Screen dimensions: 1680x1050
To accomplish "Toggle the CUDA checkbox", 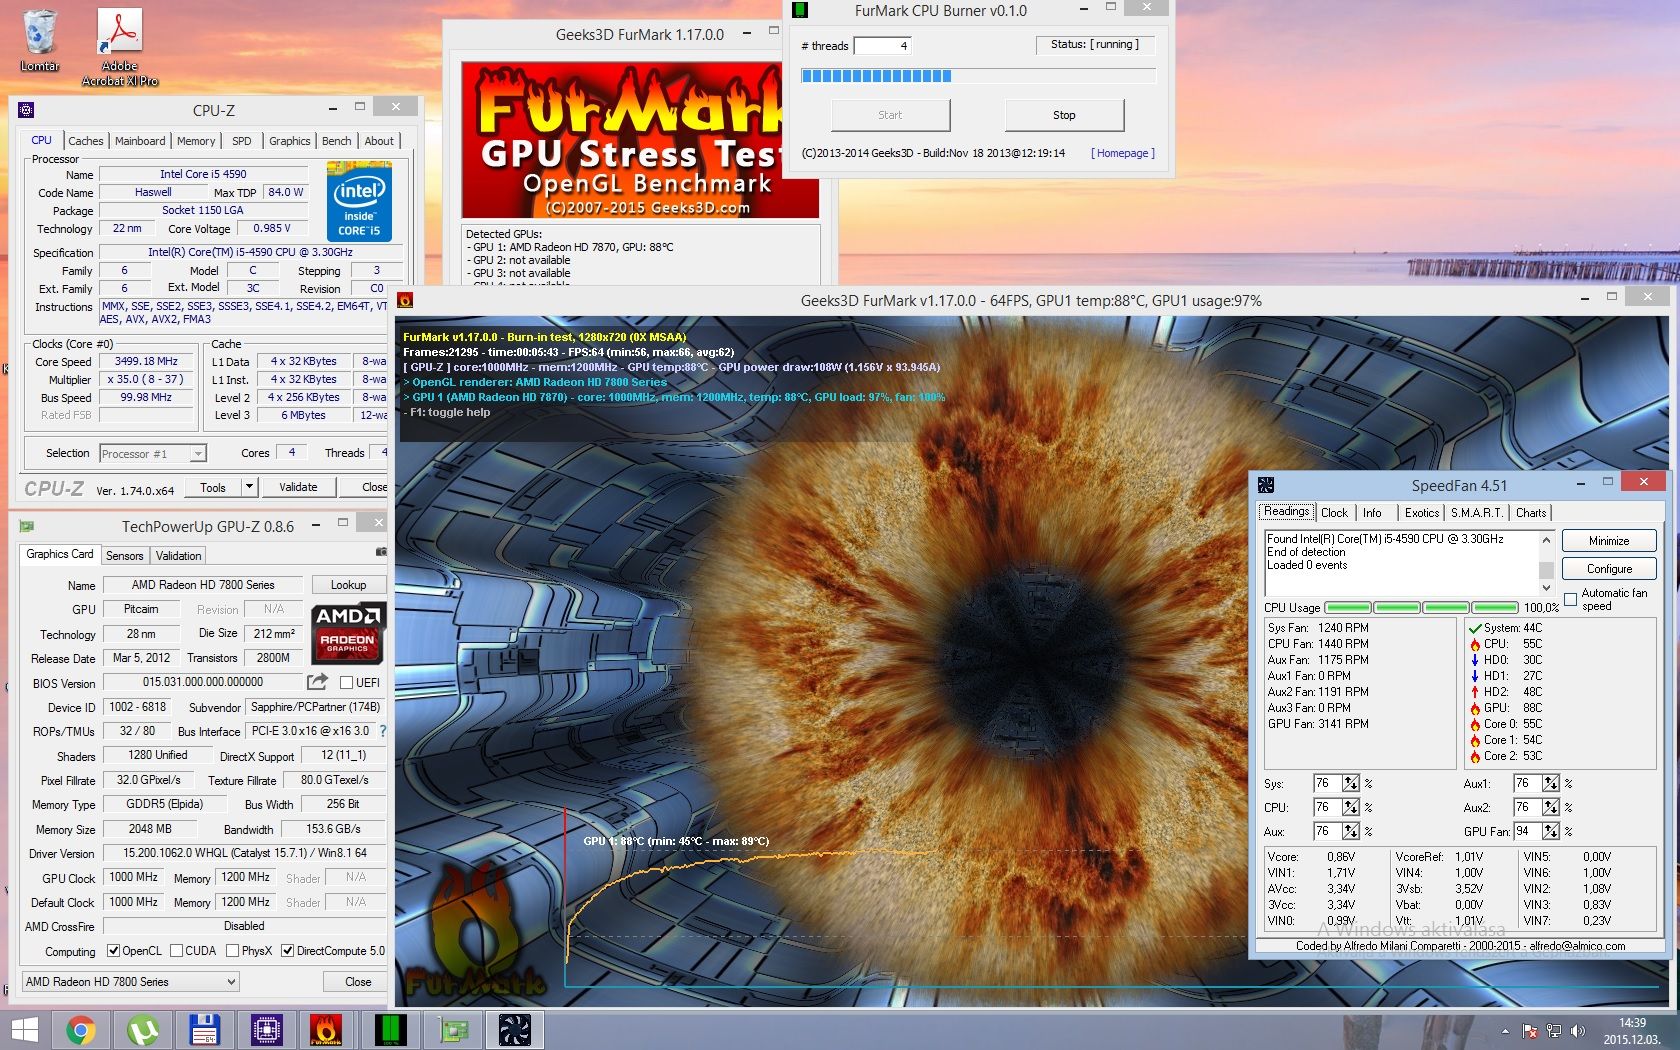I will tap(176, 951).
